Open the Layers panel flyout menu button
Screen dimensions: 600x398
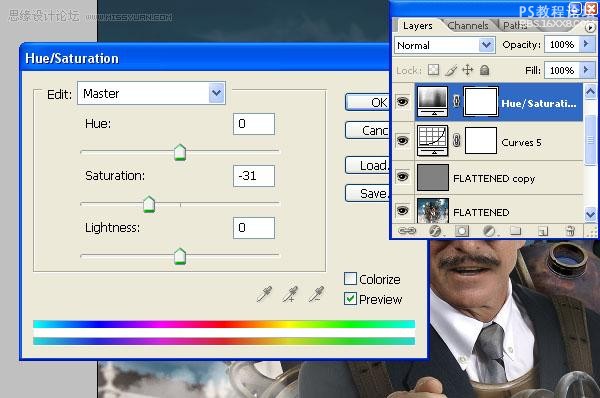(590, 28)
